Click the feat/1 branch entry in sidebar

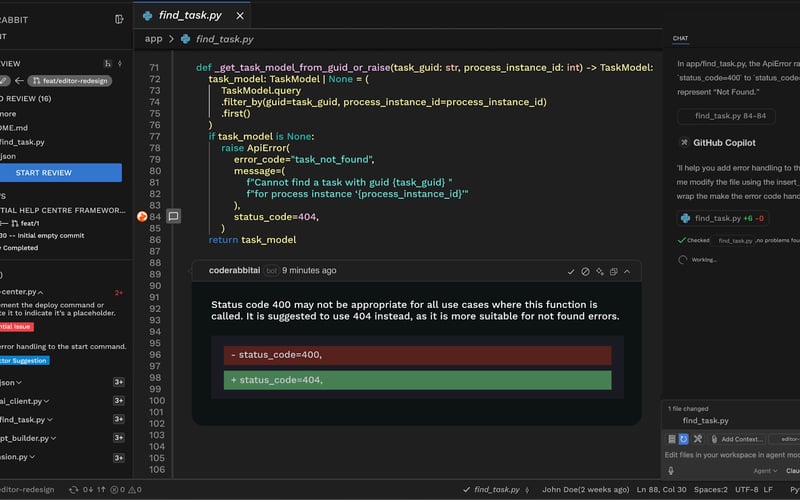click(x=24, y=223)
